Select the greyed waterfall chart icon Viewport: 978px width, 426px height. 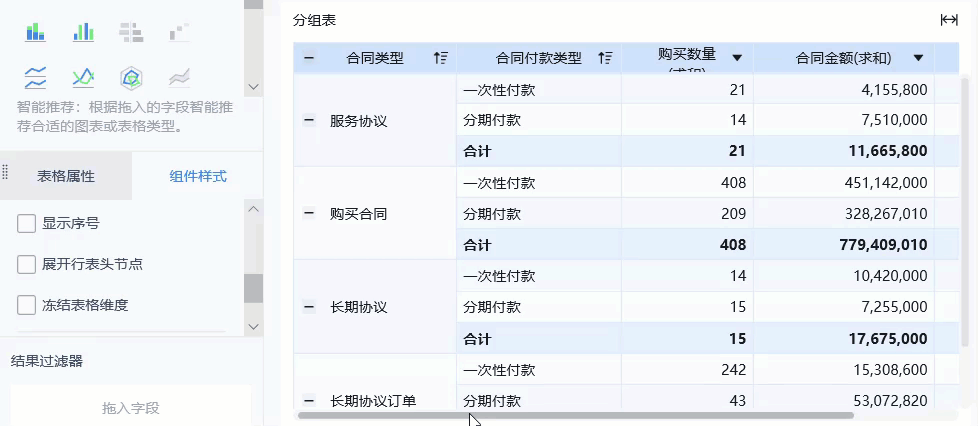[x=179, y=32]
